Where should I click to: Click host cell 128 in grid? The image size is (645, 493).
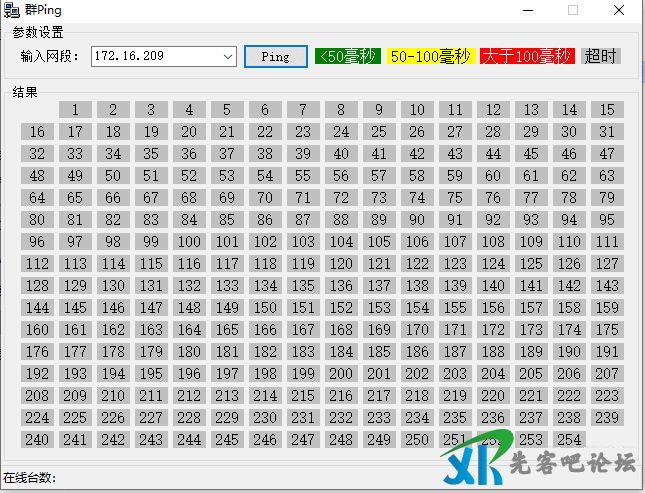[38, 286]
